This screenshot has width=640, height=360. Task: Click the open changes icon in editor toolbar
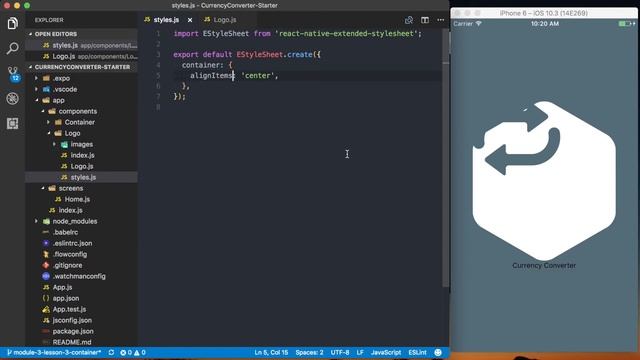409,20
